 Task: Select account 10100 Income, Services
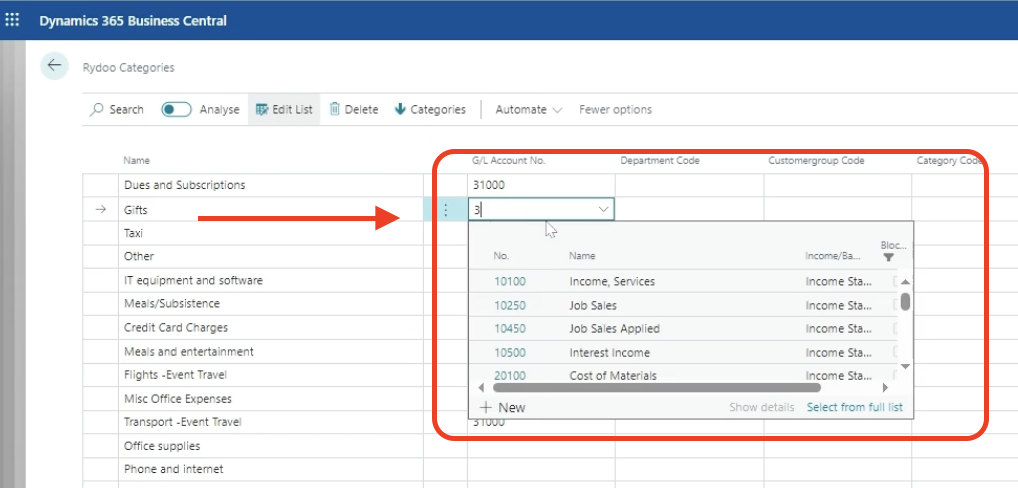[510, 282]
